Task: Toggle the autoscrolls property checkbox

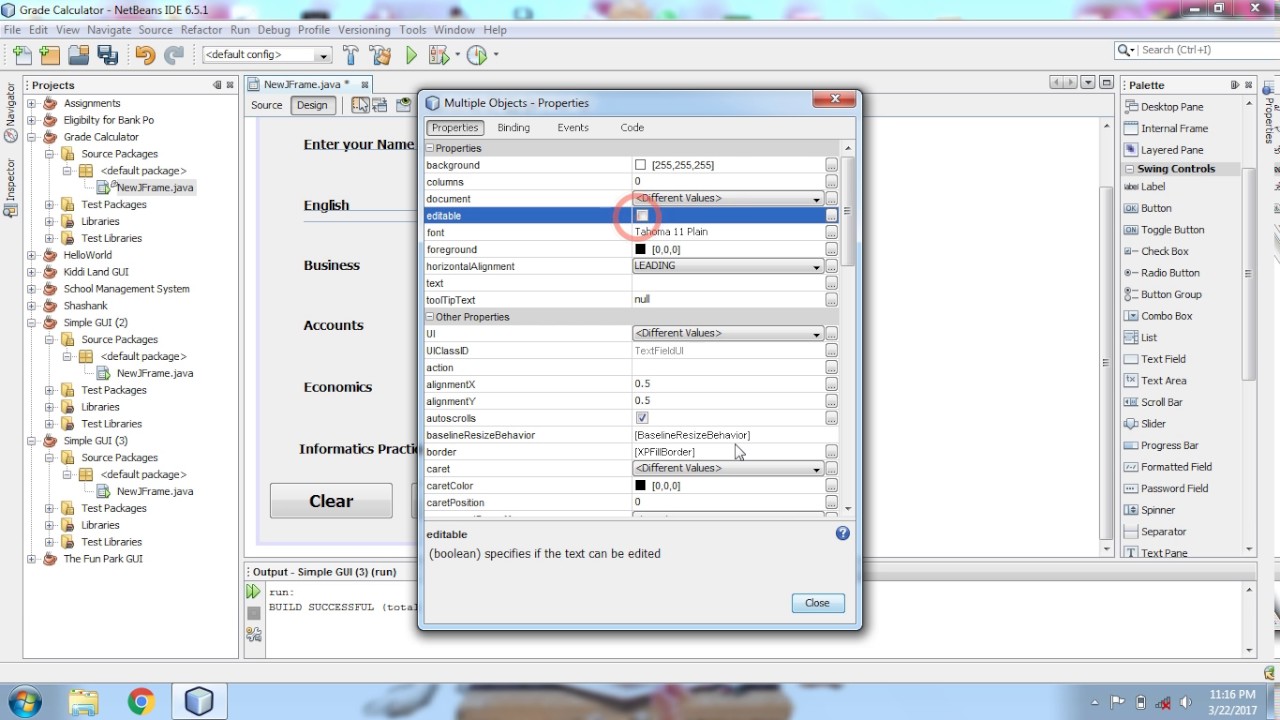Action: pyautogui.click(x=642, y=418)
